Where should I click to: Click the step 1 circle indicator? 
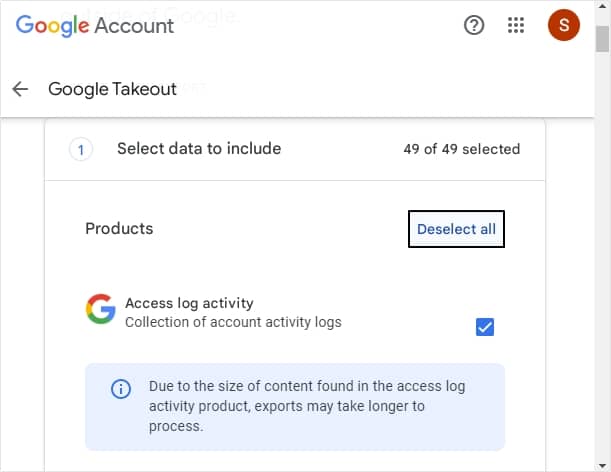click(x=81, y=149)
